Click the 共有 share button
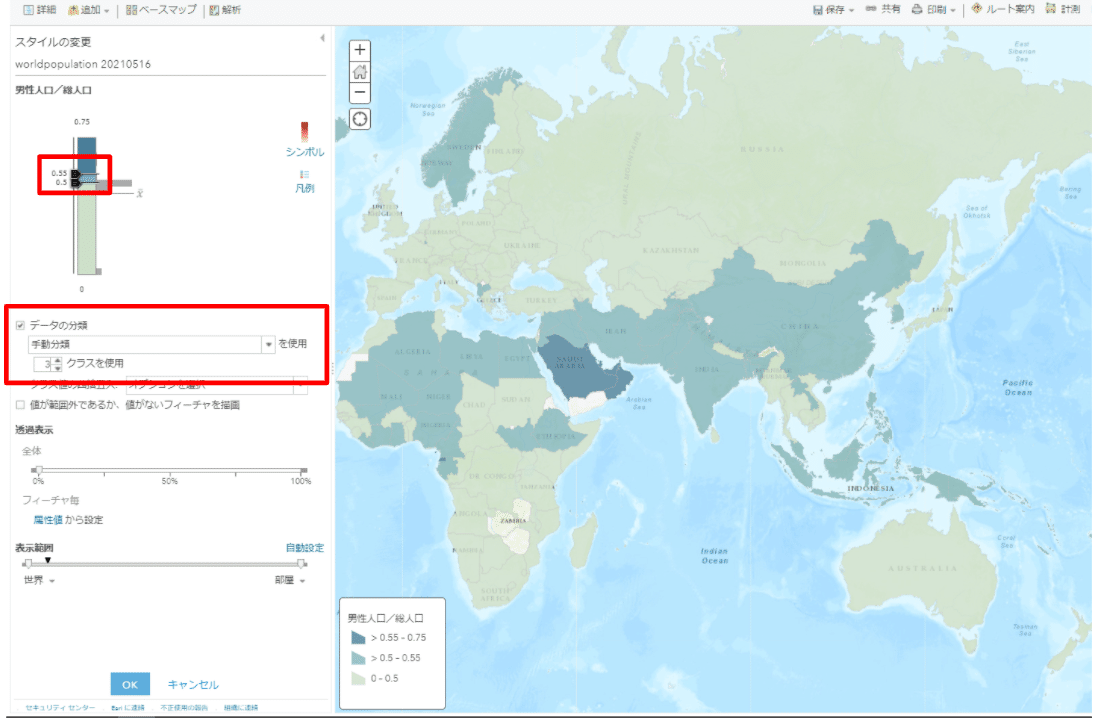Viewport: 1094px width, 718px height. (x=883, y=9)
